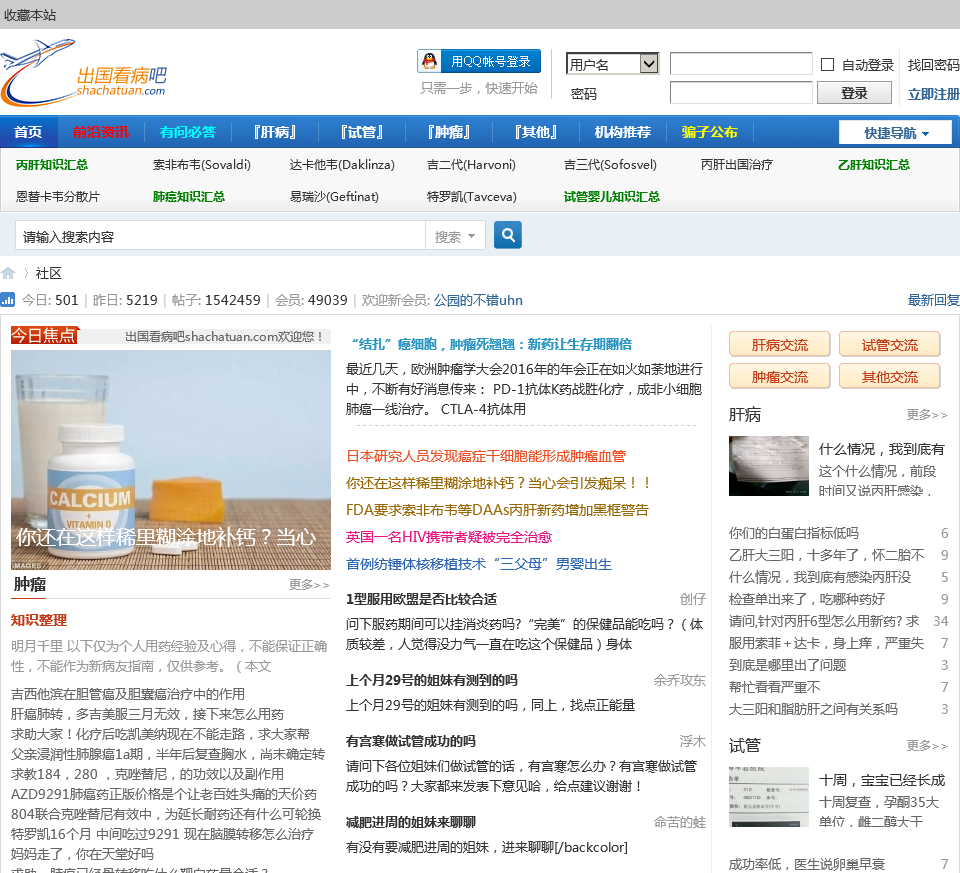The image size is (960, 873).
Task: Click 最新回复 link
Action: 934,300
